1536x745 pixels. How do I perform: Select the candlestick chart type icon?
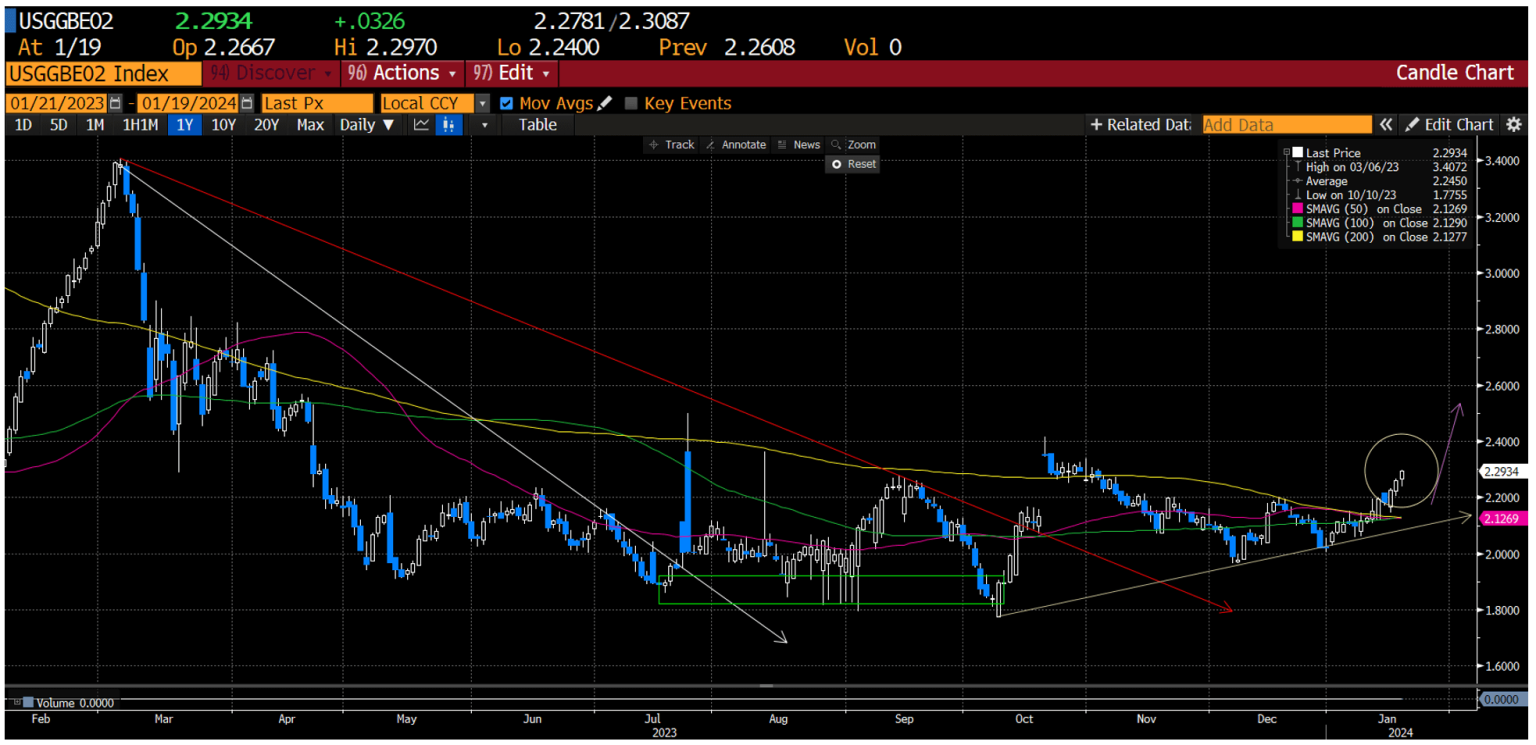[x=448, y=124]
